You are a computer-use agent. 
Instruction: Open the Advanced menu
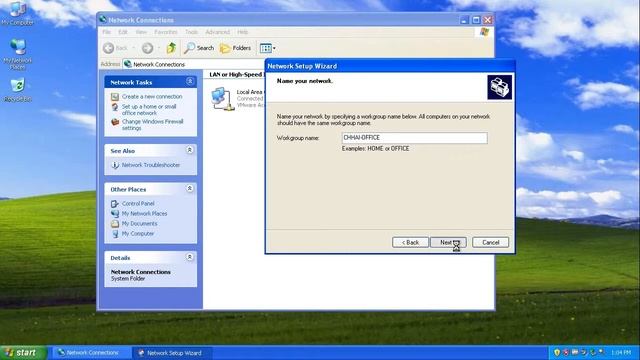[x=218, y=32]
